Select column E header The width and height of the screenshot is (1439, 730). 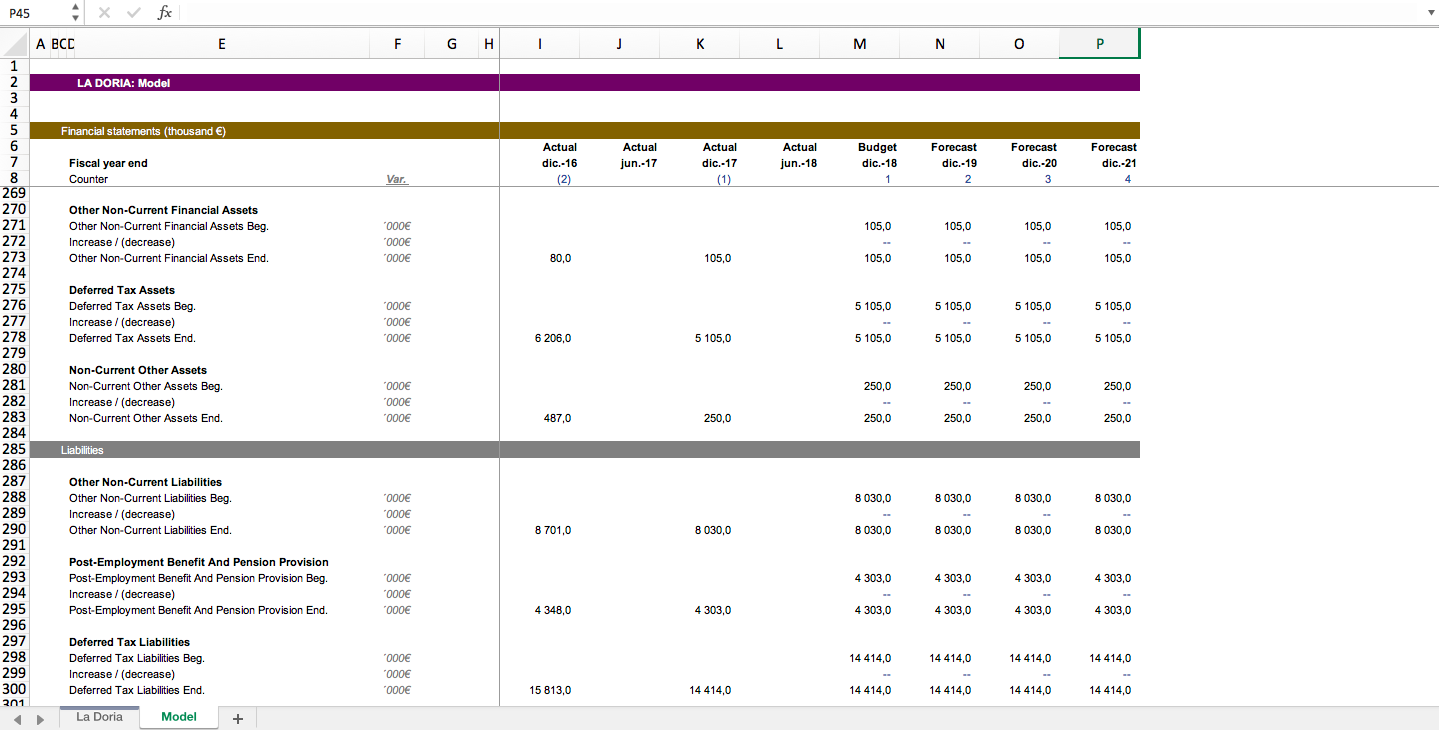[221, 44]
